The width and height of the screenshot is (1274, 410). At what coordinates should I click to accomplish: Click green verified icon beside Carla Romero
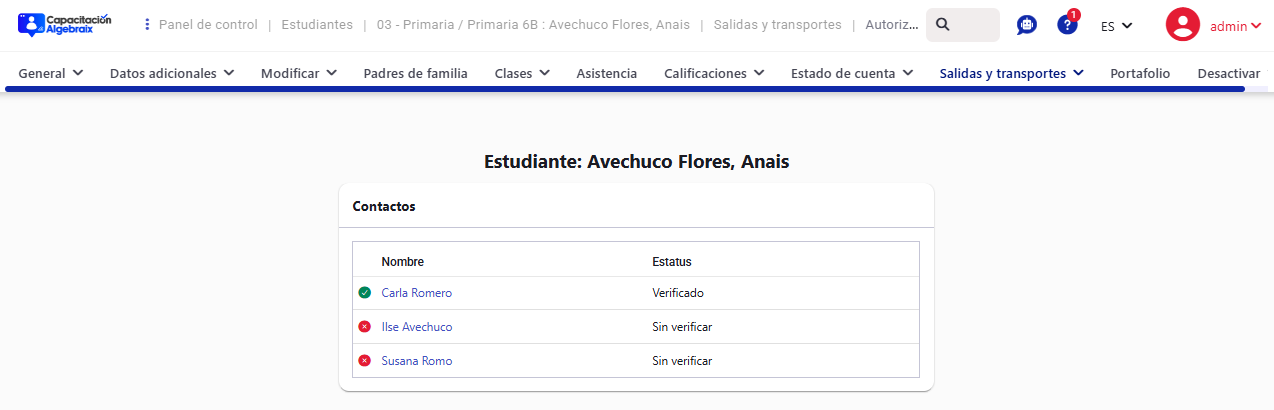coord(365,293)
